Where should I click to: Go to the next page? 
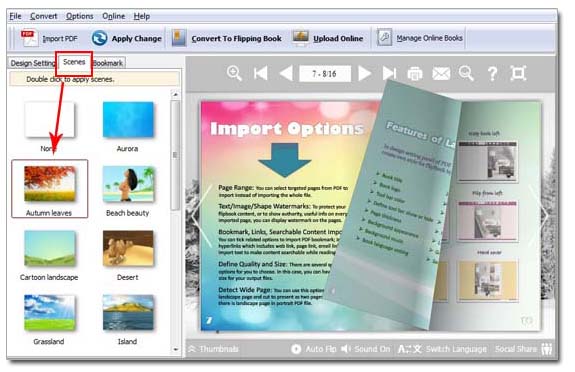tap(364, 73)
